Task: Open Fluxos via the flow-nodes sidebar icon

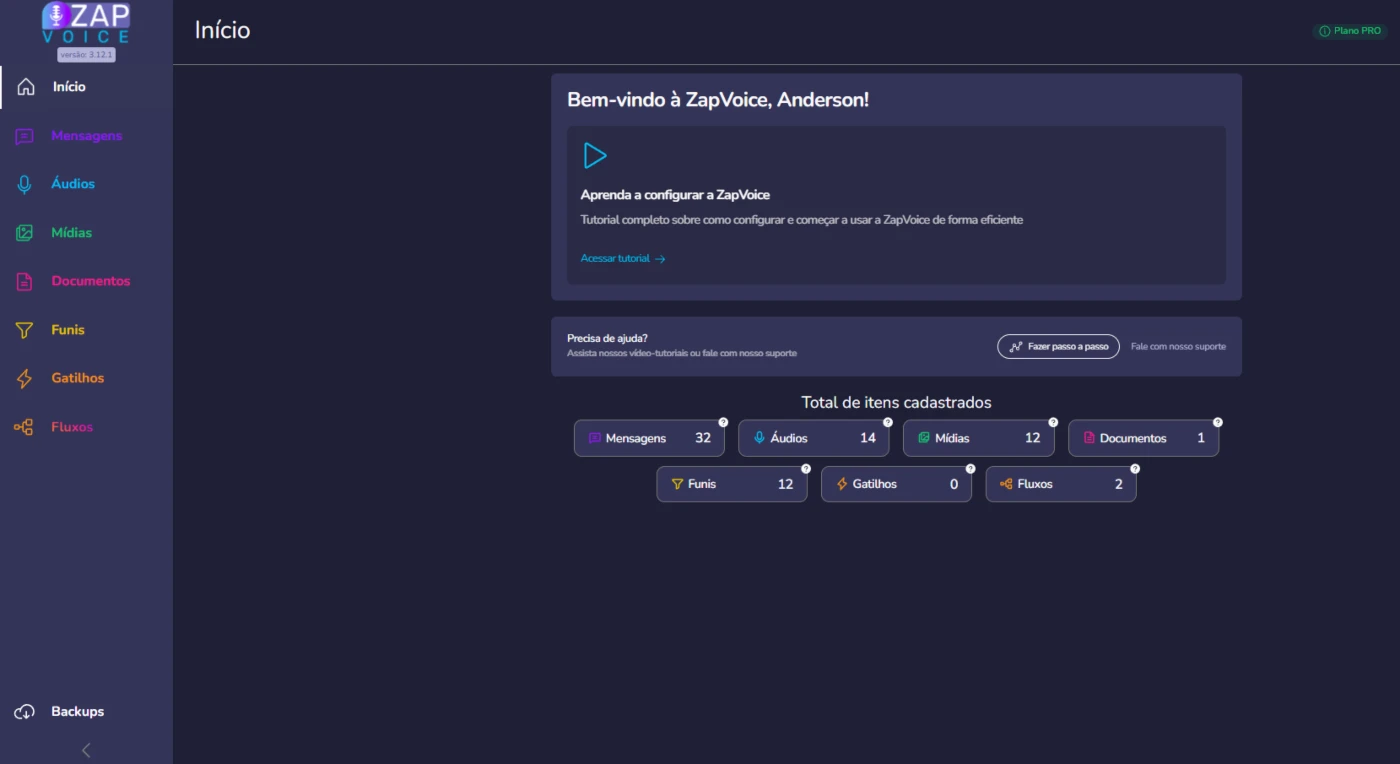Action: [24, 427]
